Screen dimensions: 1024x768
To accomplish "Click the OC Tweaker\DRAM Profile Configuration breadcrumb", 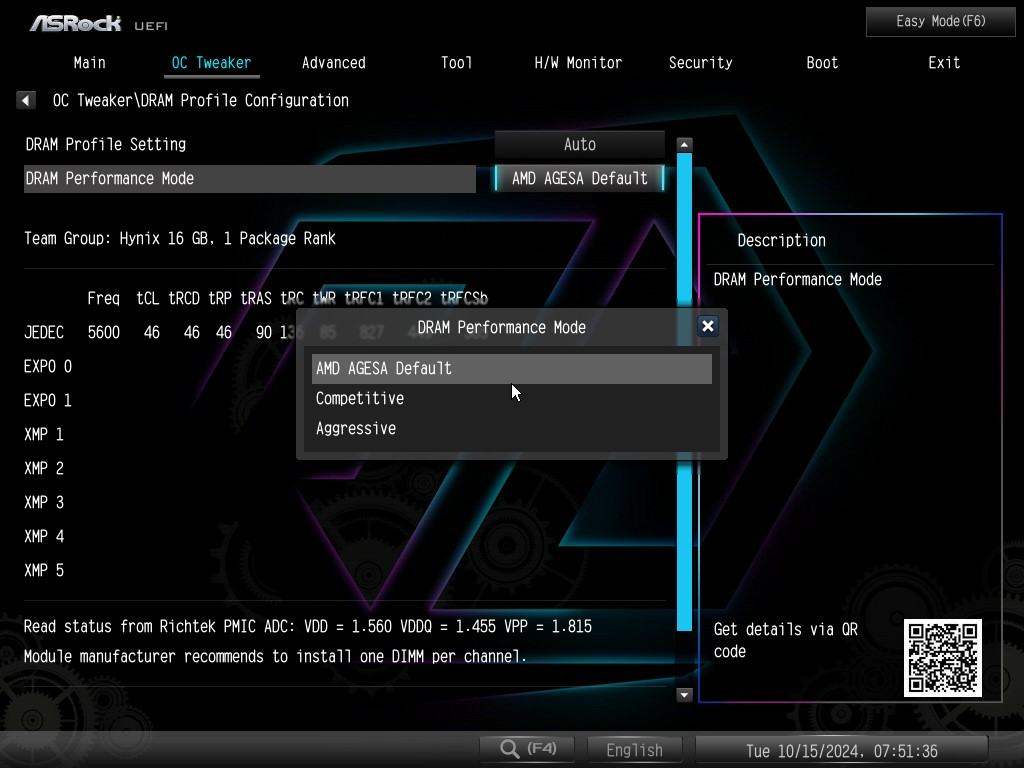I will [x=200, y=101].
